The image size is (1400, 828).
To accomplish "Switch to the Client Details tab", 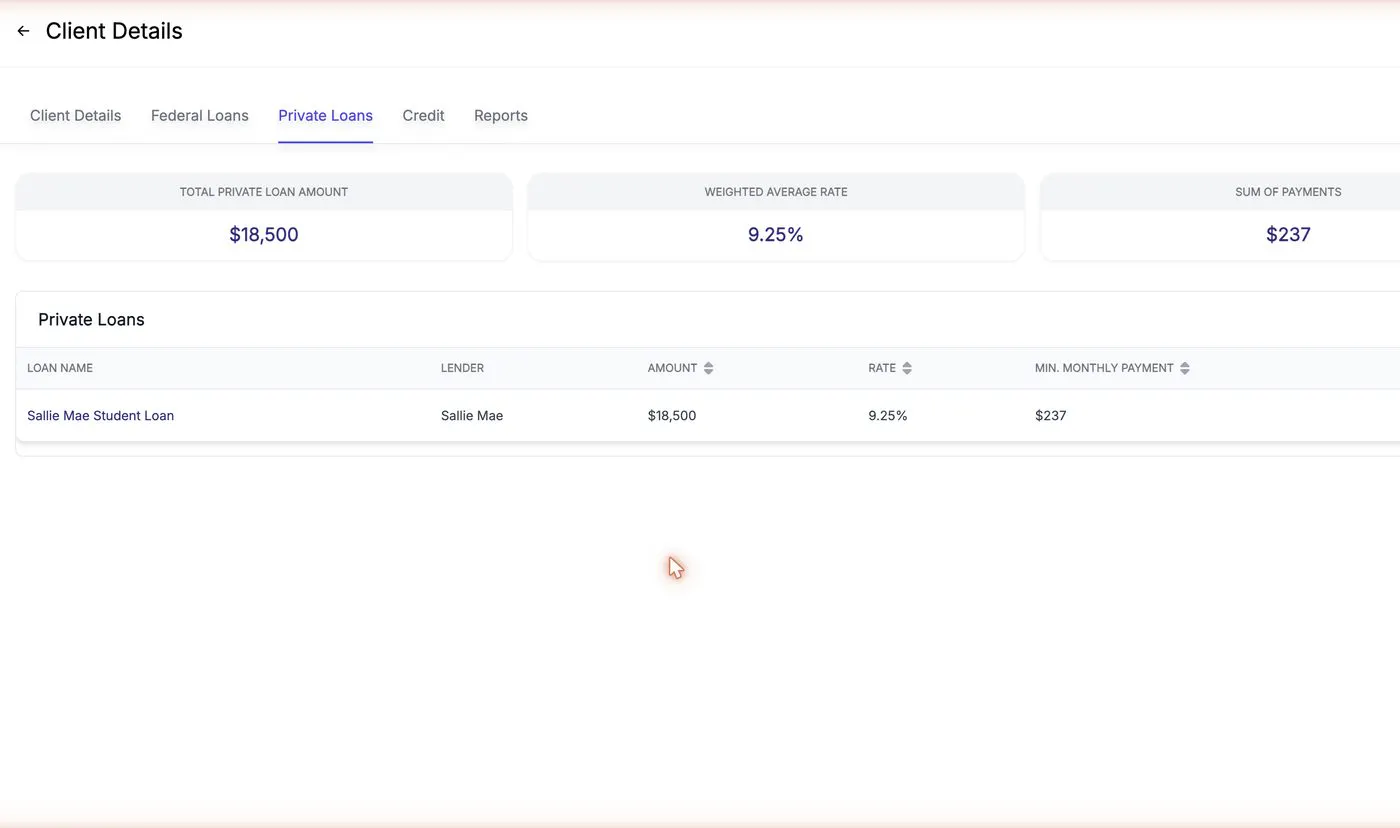I will (75, 115).
